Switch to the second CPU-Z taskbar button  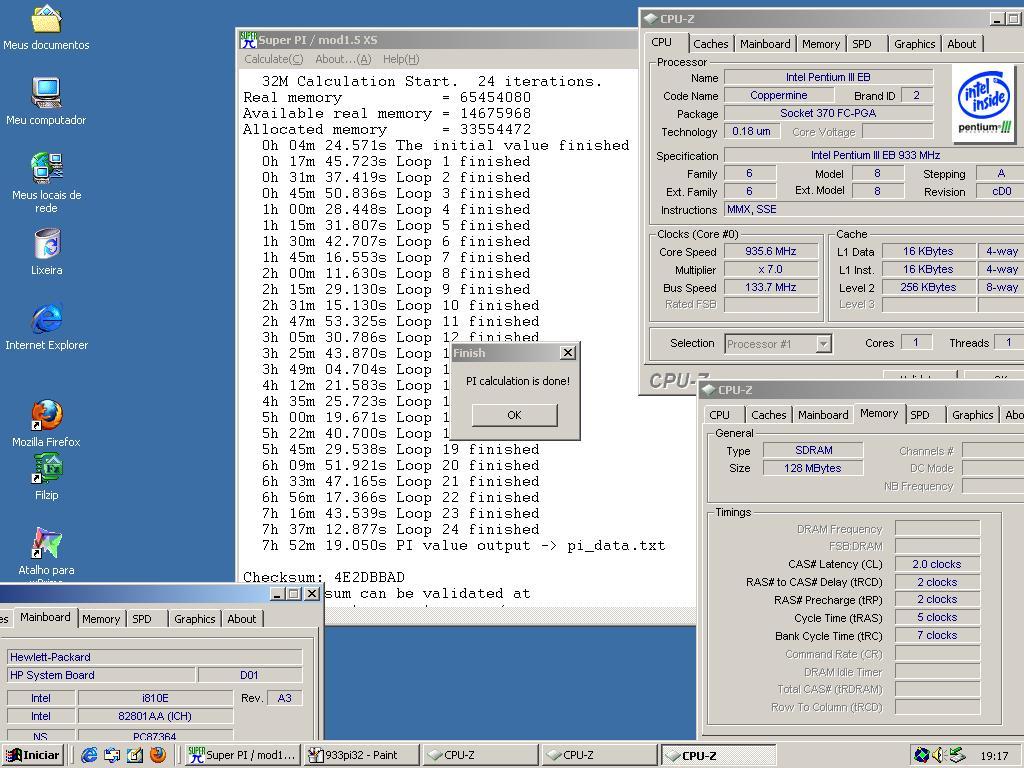599,755
